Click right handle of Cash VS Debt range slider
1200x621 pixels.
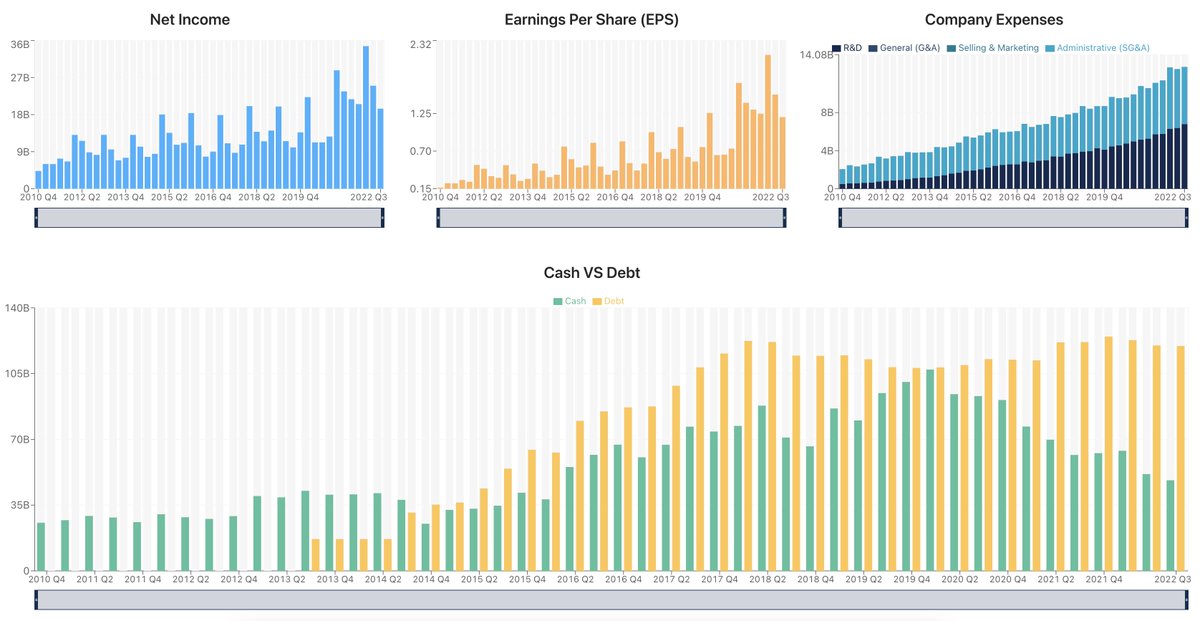[x=1187, y=599]
